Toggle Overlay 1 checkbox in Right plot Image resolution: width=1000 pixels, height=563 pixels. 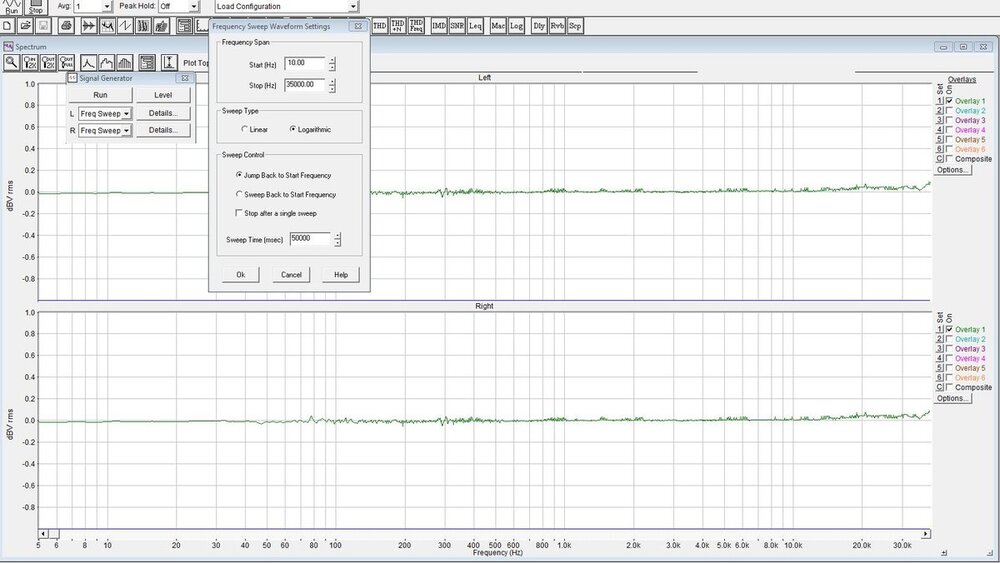click(x=950, y=329)
